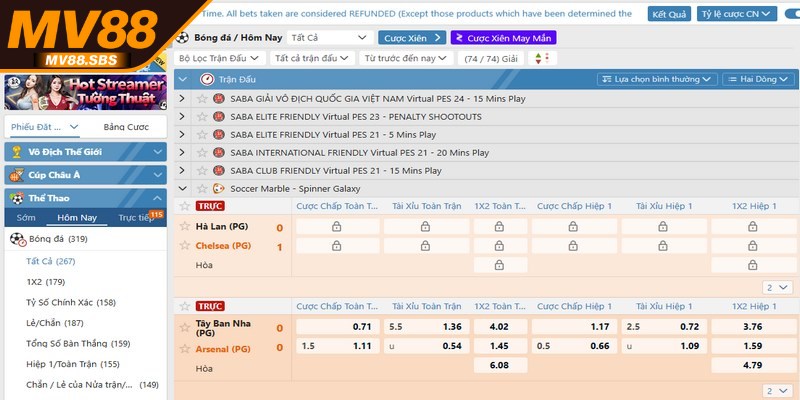
Task: Switch to the Sớm tab
Action: (x=25, y=217)
